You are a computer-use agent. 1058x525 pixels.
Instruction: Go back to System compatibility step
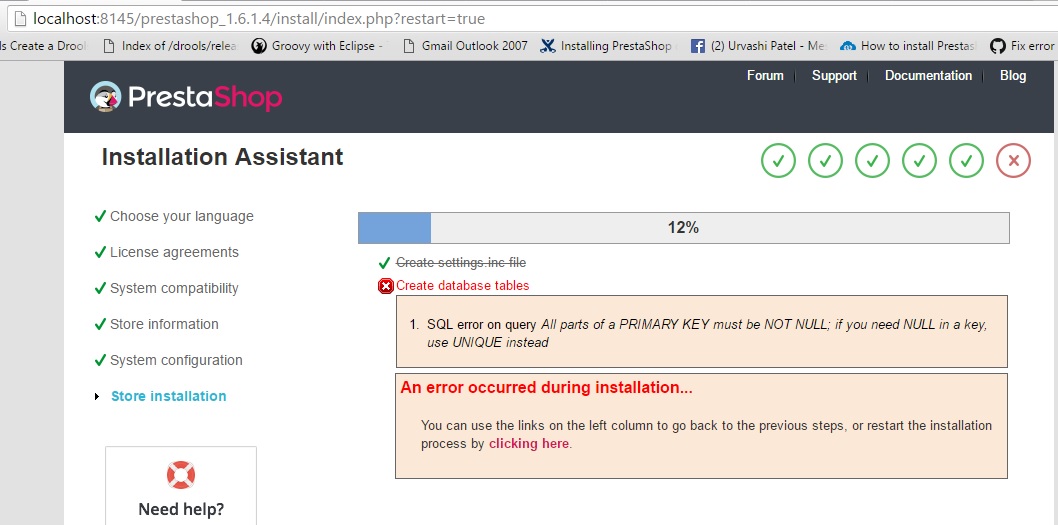(x=174, y=288)
